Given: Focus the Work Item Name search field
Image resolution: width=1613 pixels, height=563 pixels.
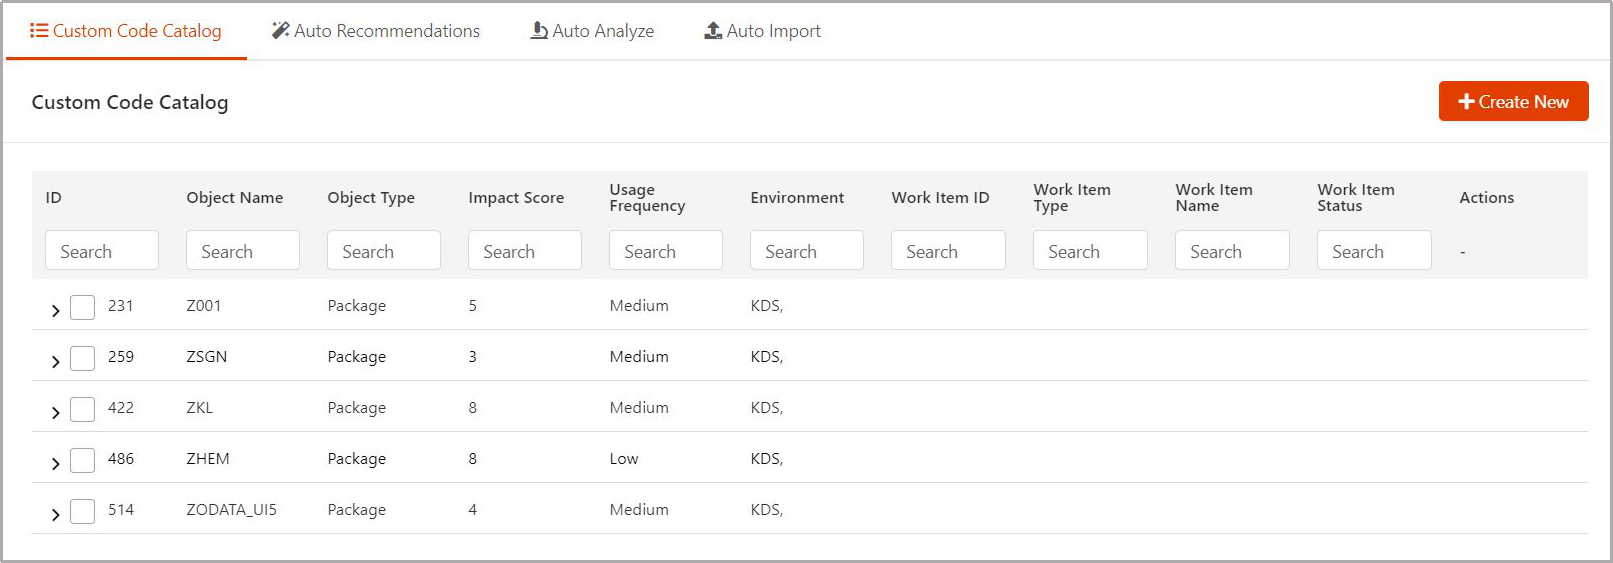Looking at the screenshot, I should point(1232,250).
